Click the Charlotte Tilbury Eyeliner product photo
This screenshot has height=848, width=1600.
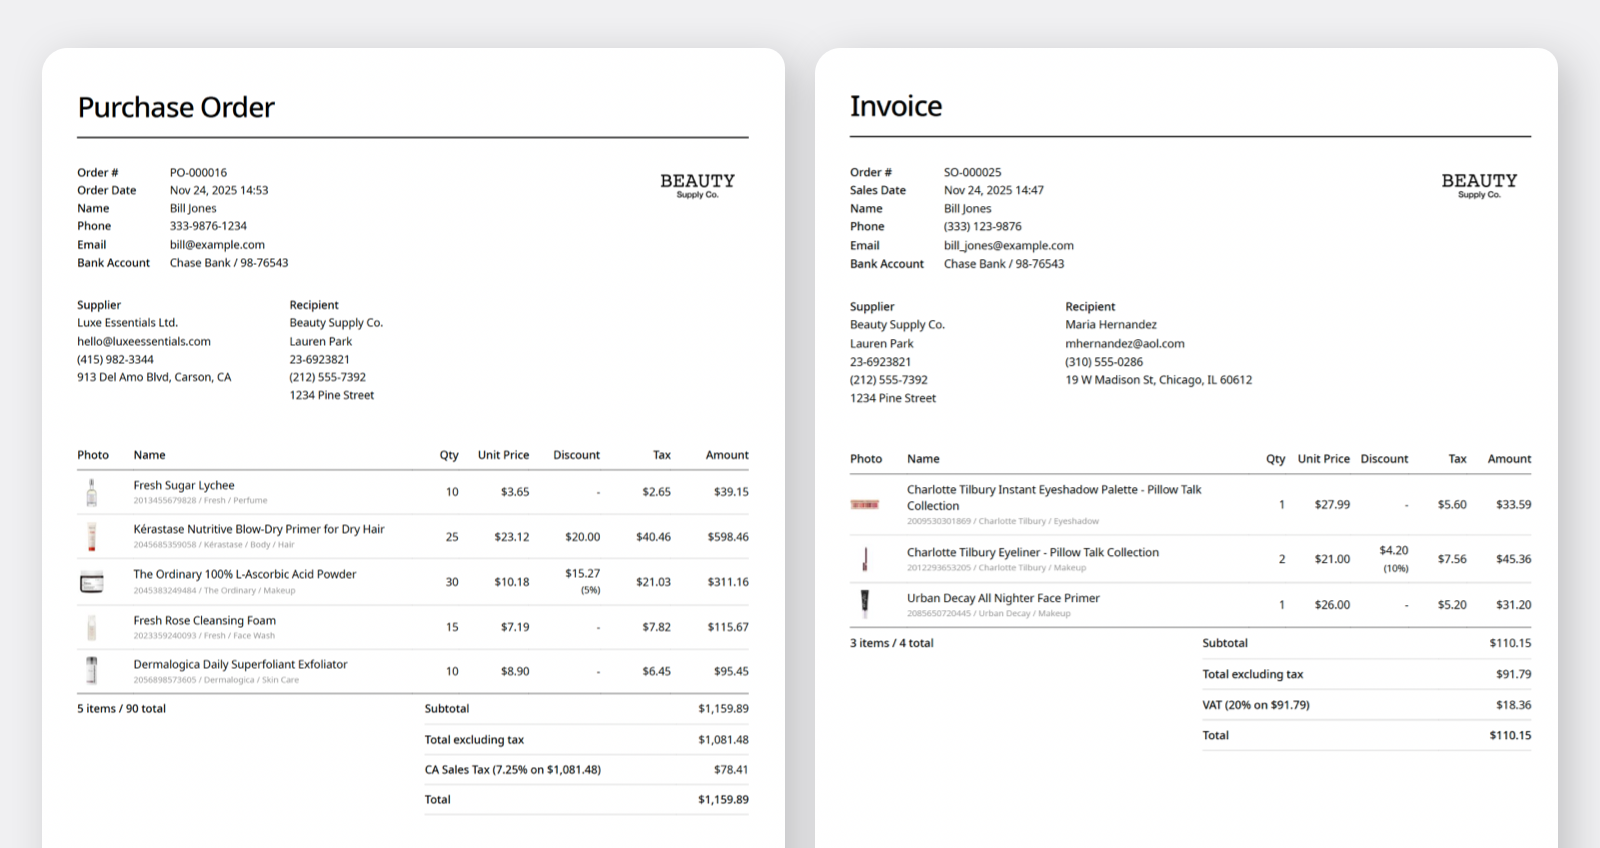(864, 559)
